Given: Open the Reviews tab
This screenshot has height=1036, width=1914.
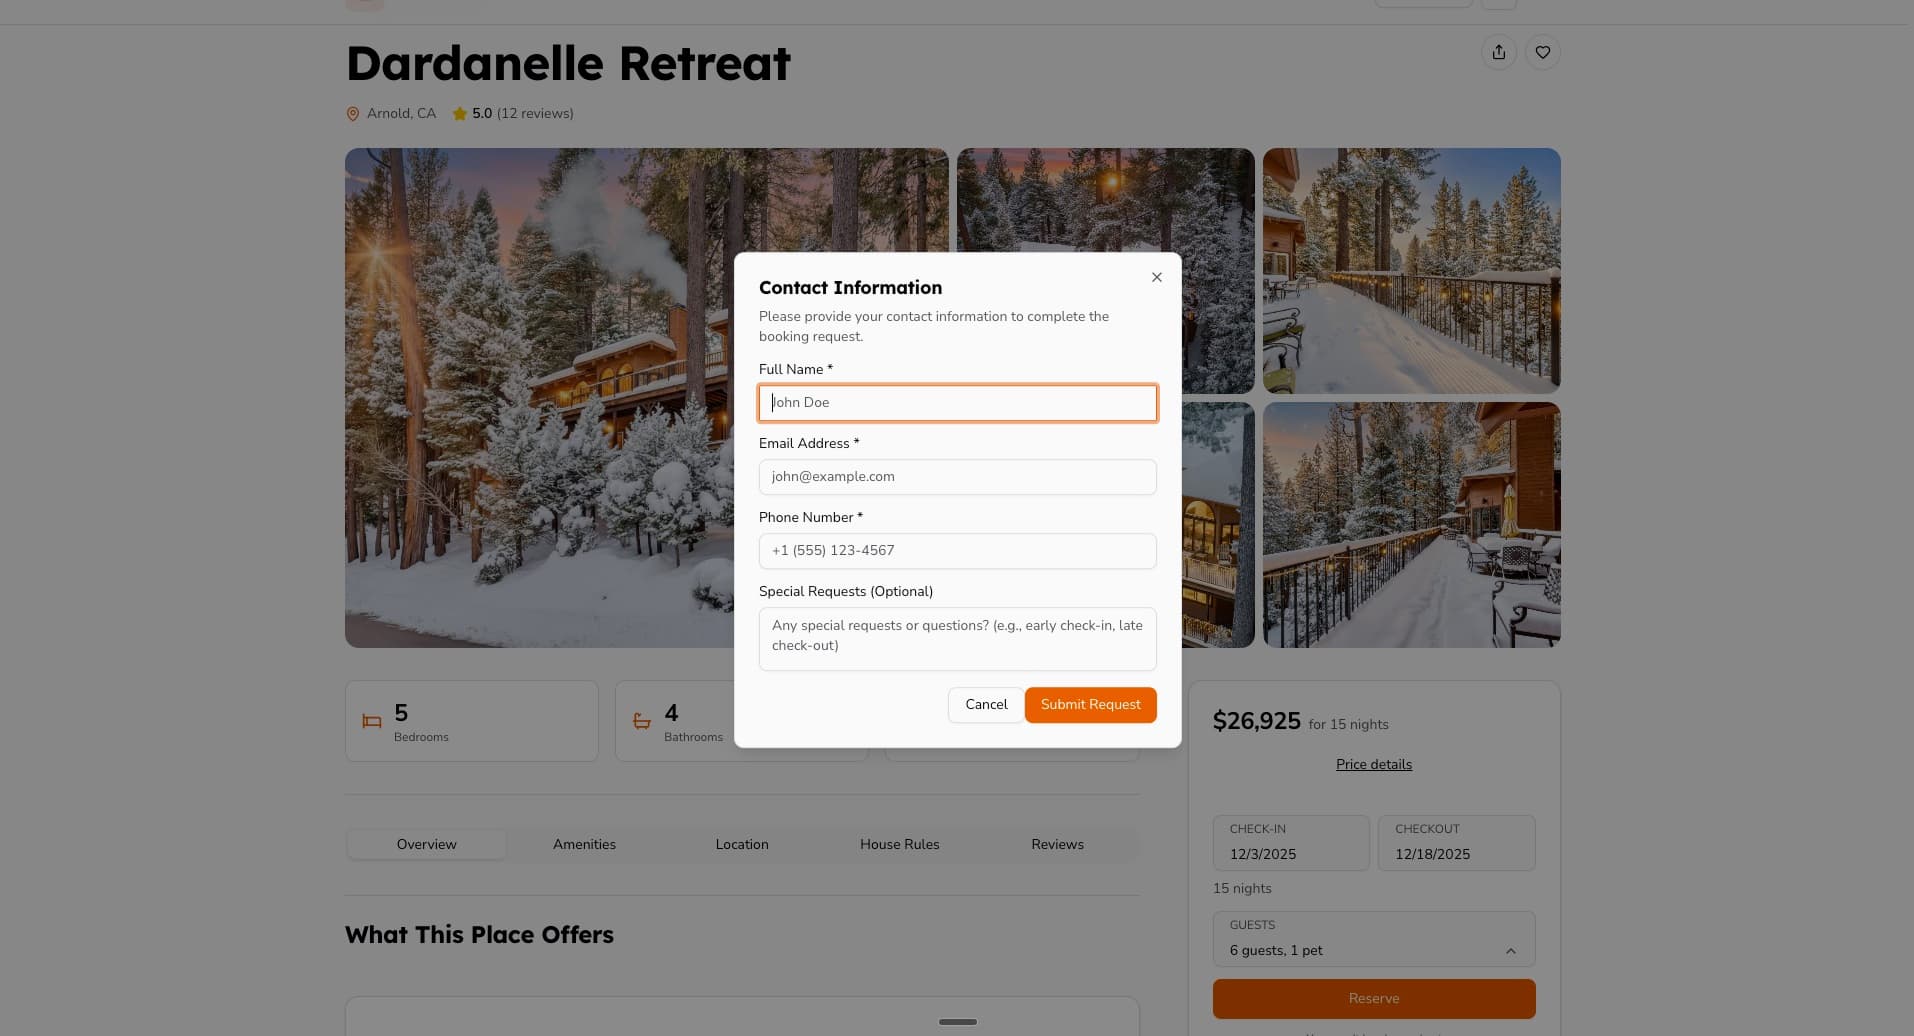Looking at the screenshot, I should point(1057,844).
